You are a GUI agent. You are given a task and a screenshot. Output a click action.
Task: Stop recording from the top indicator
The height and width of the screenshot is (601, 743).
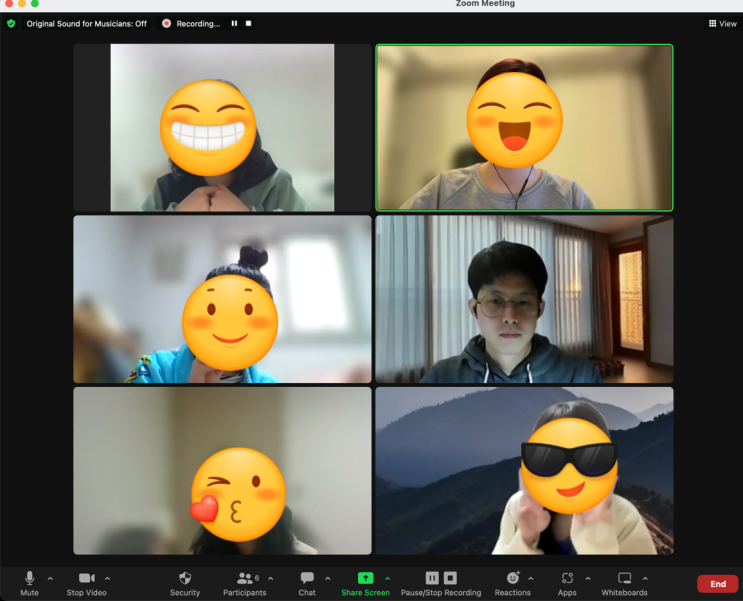click(248, 23)
